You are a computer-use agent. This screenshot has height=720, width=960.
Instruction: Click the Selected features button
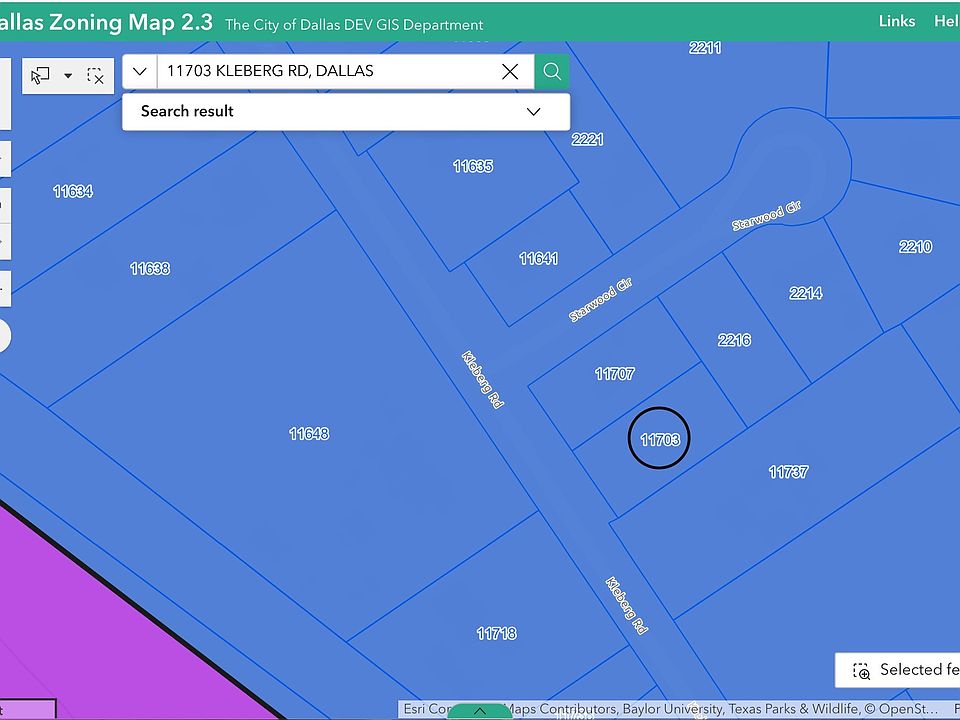tap(898, 670)
